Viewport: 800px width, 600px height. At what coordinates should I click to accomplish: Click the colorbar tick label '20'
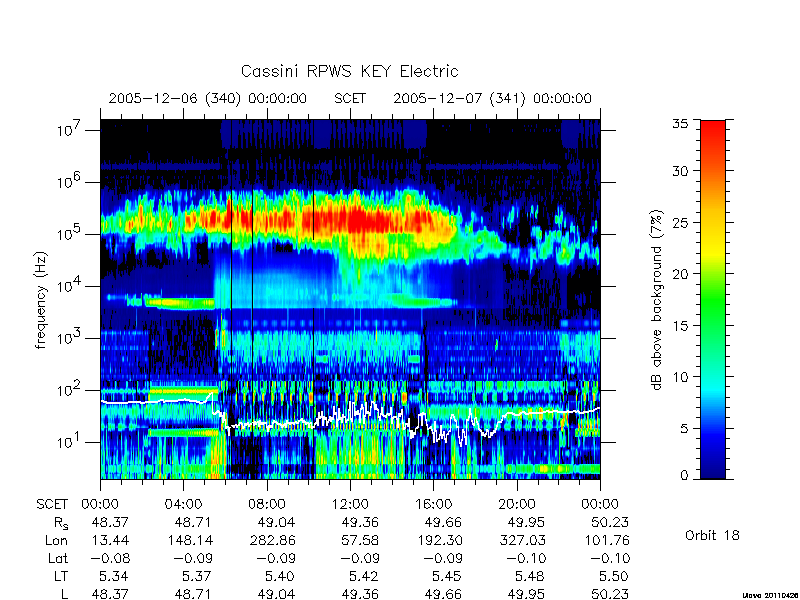point(680,273)
